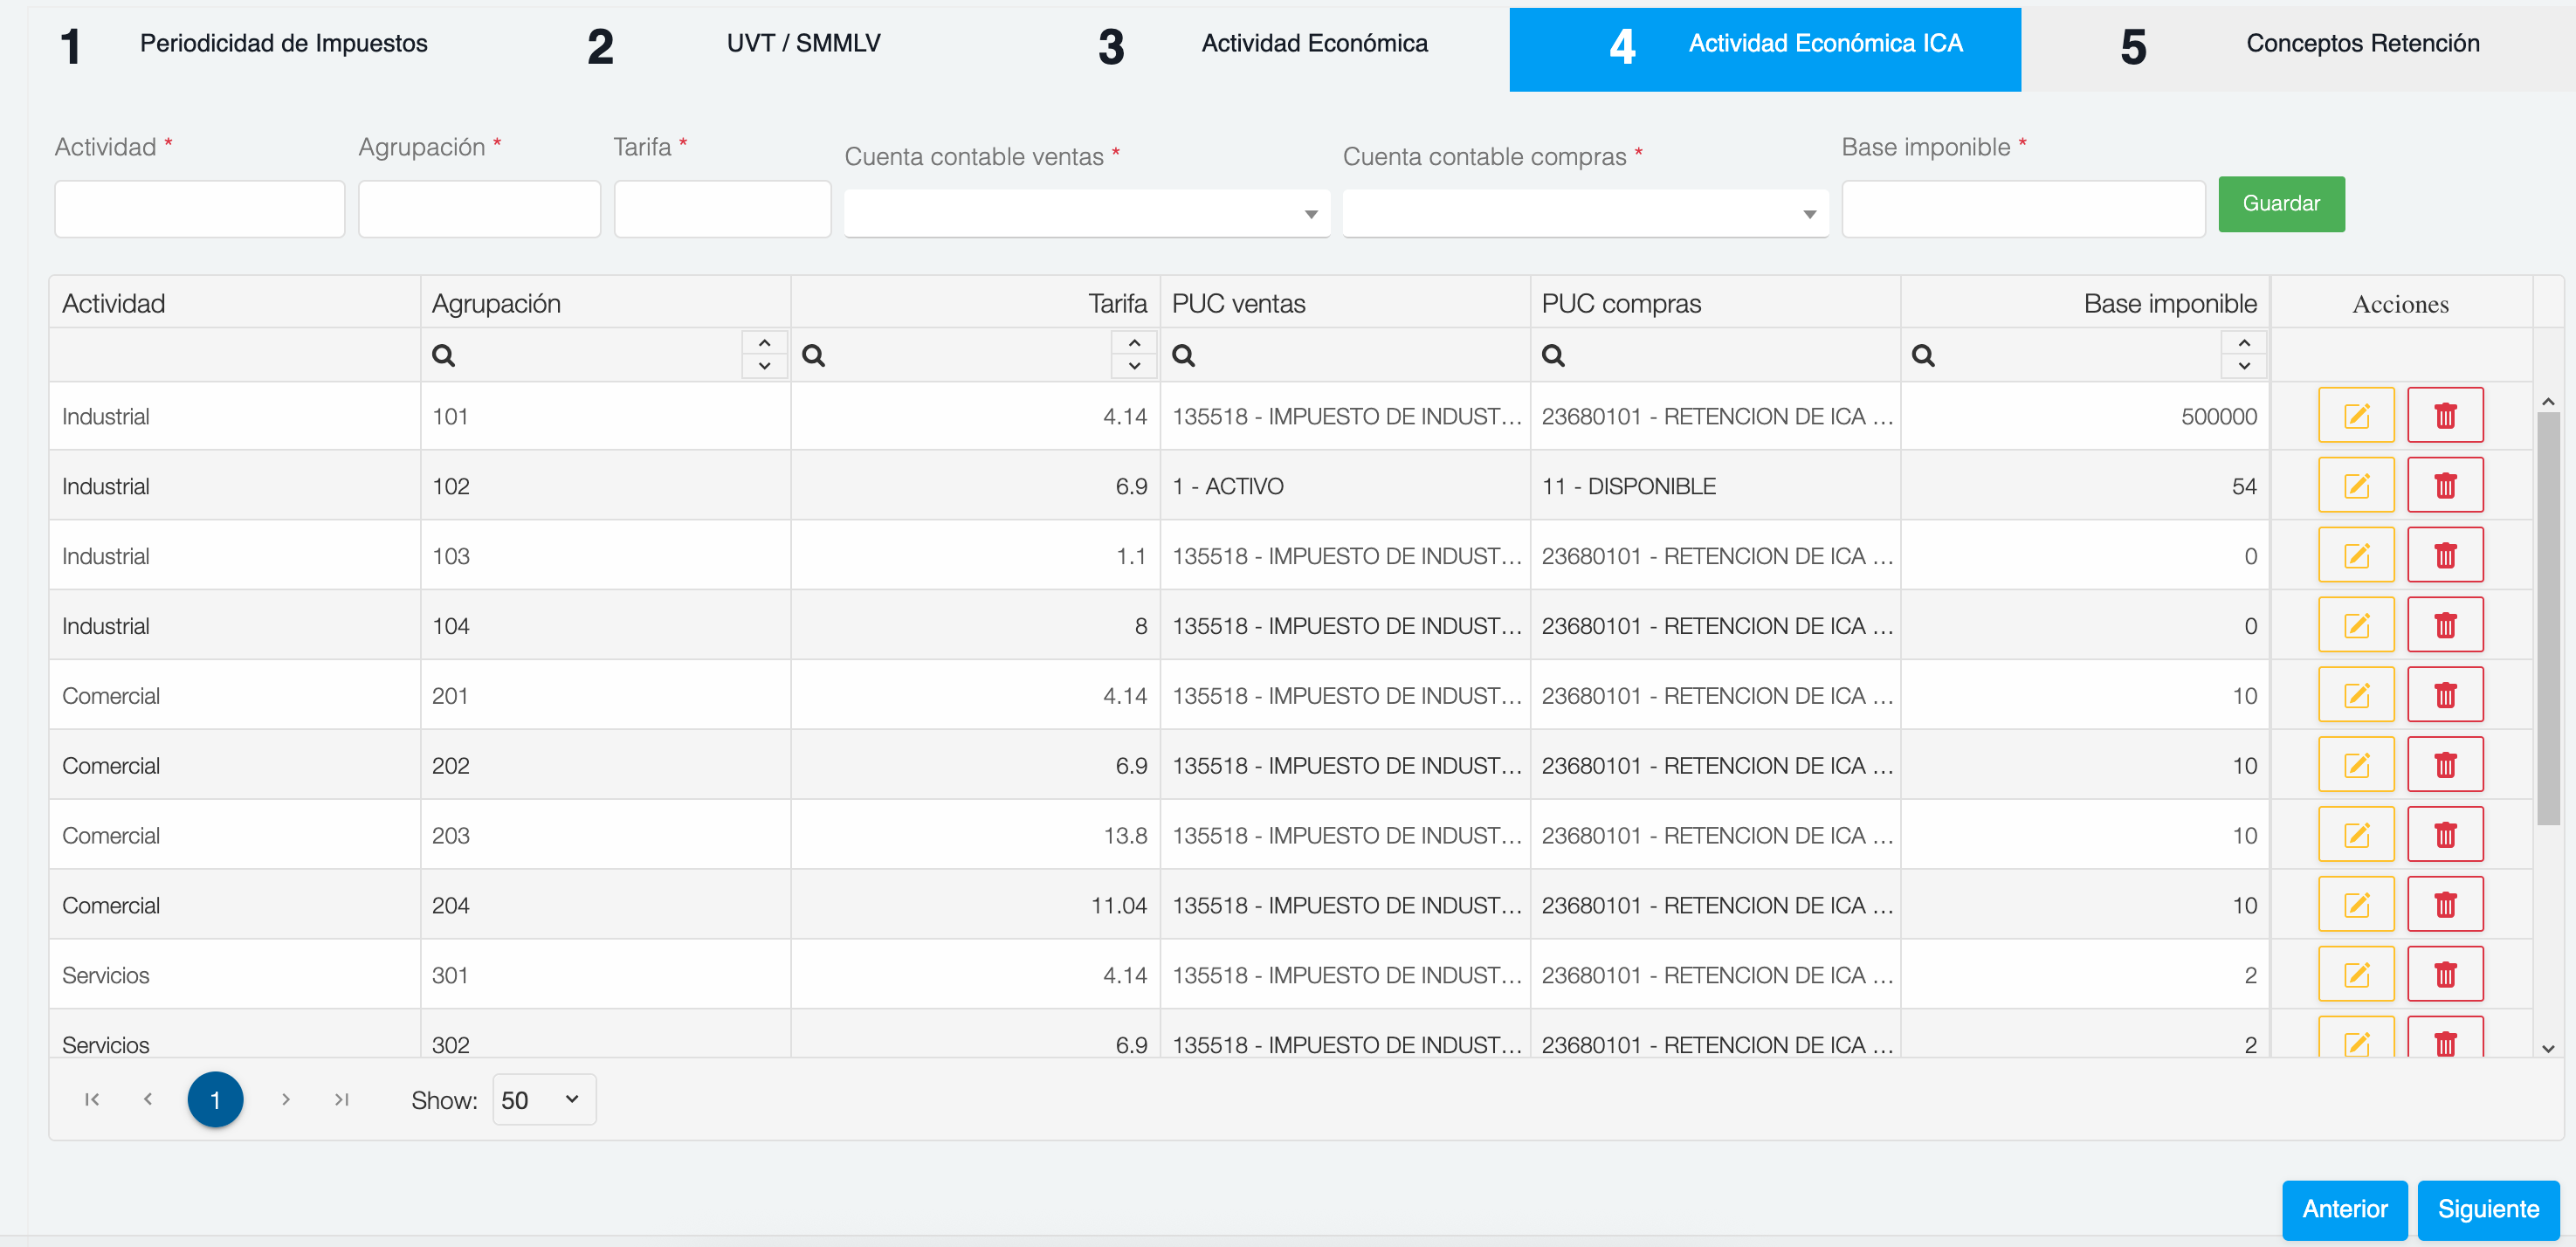Go to last page of table
The height and width of the screenshot is (1247, 2576).
(341, 1099)
